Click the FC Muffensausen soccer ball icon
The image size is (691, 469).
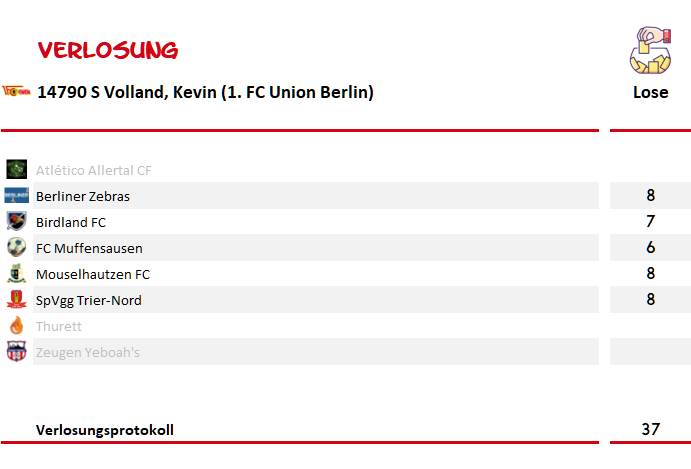point(16,247)
